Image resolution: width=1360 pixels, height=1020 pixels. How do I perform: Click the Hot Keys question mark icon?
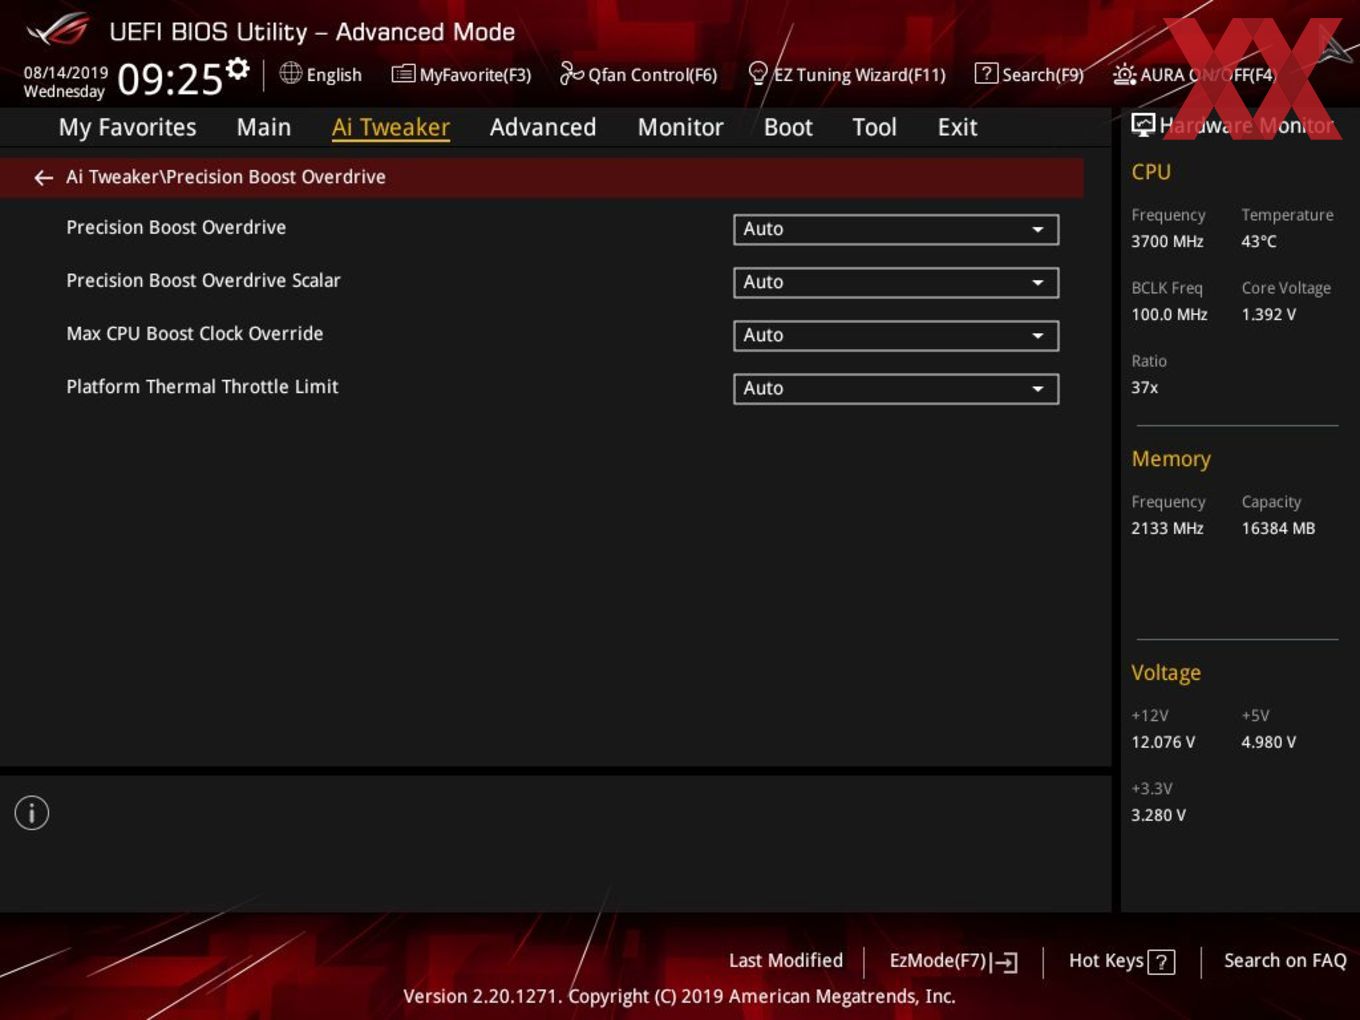[1161, 962]
